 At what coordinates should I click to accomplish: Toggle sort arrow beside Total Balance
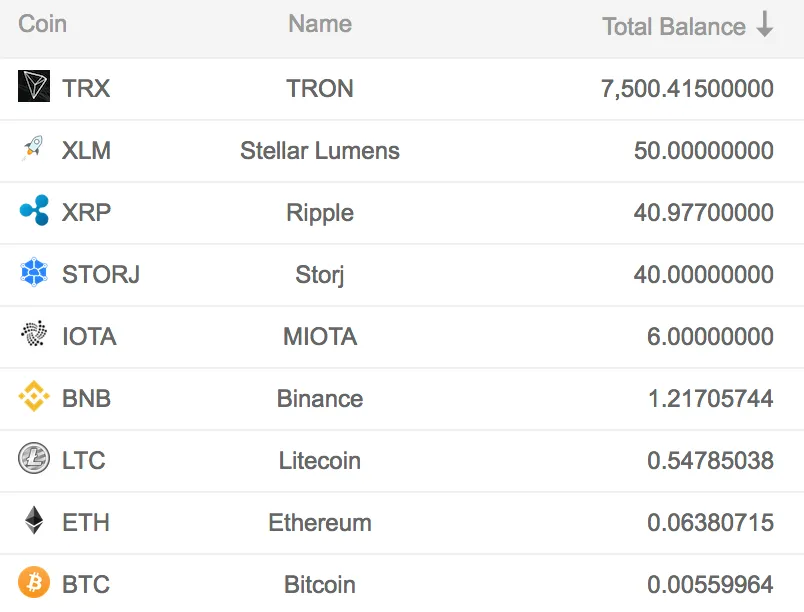(765, 25)
